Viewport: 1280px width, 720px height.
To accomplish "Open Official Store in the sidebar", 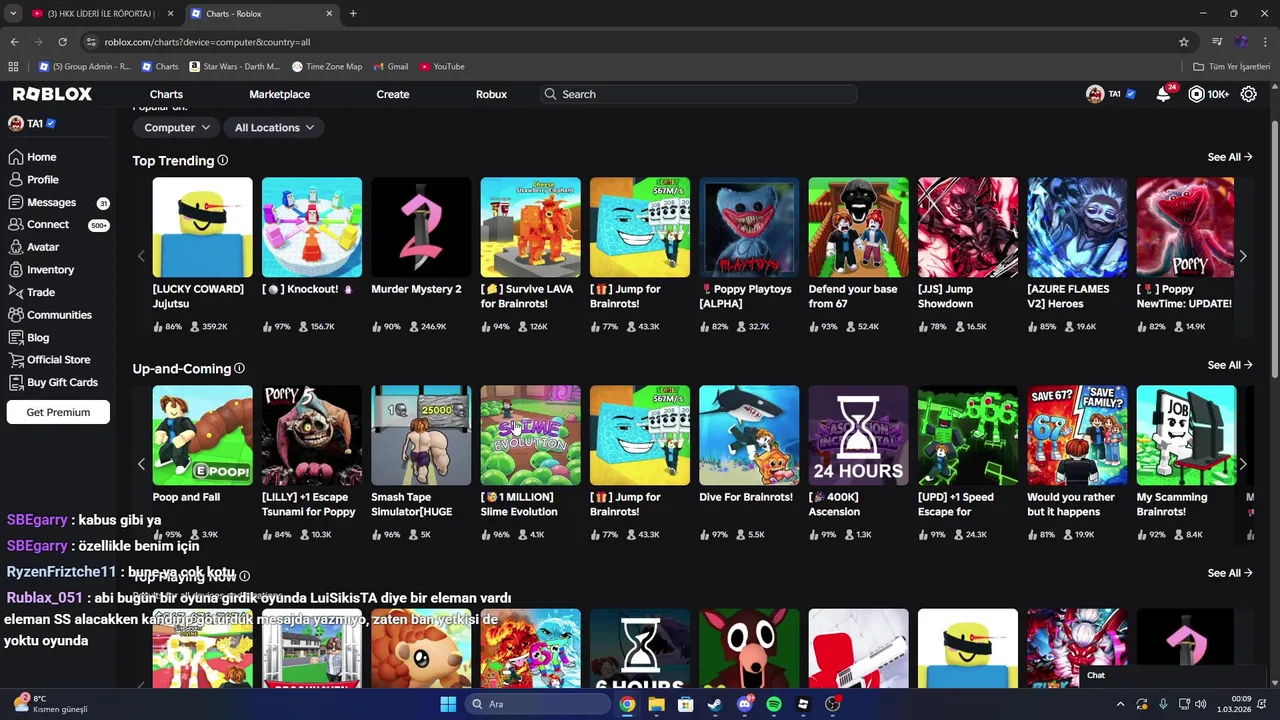I will 58,360.
